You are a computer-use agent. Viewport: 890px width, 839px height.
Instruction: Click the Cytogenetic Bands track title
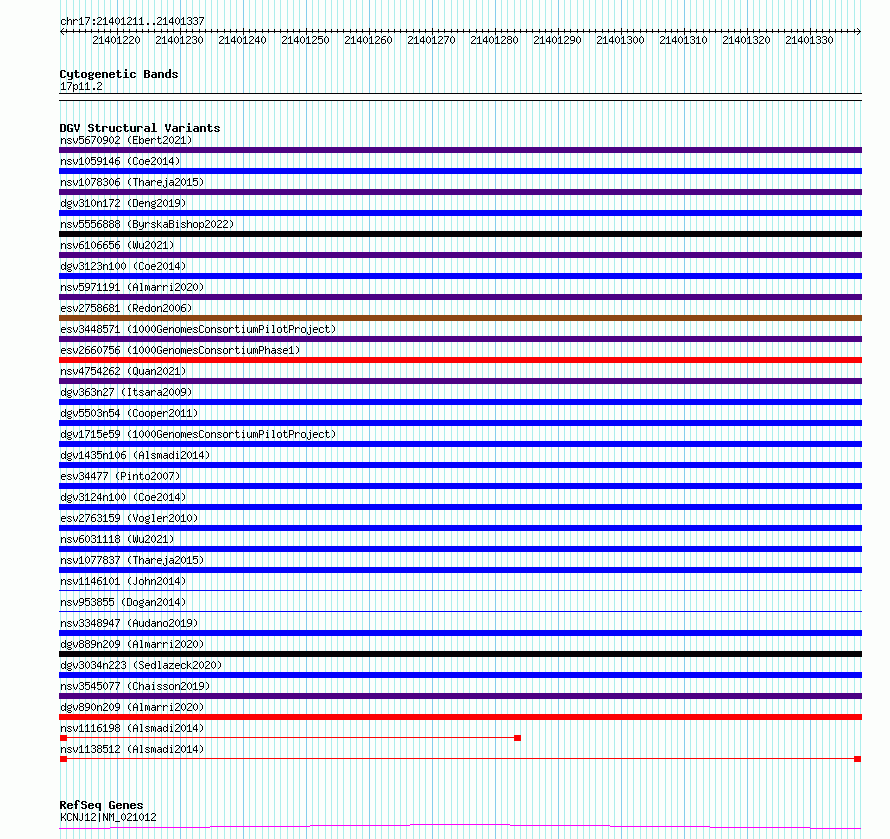point(119,74)
